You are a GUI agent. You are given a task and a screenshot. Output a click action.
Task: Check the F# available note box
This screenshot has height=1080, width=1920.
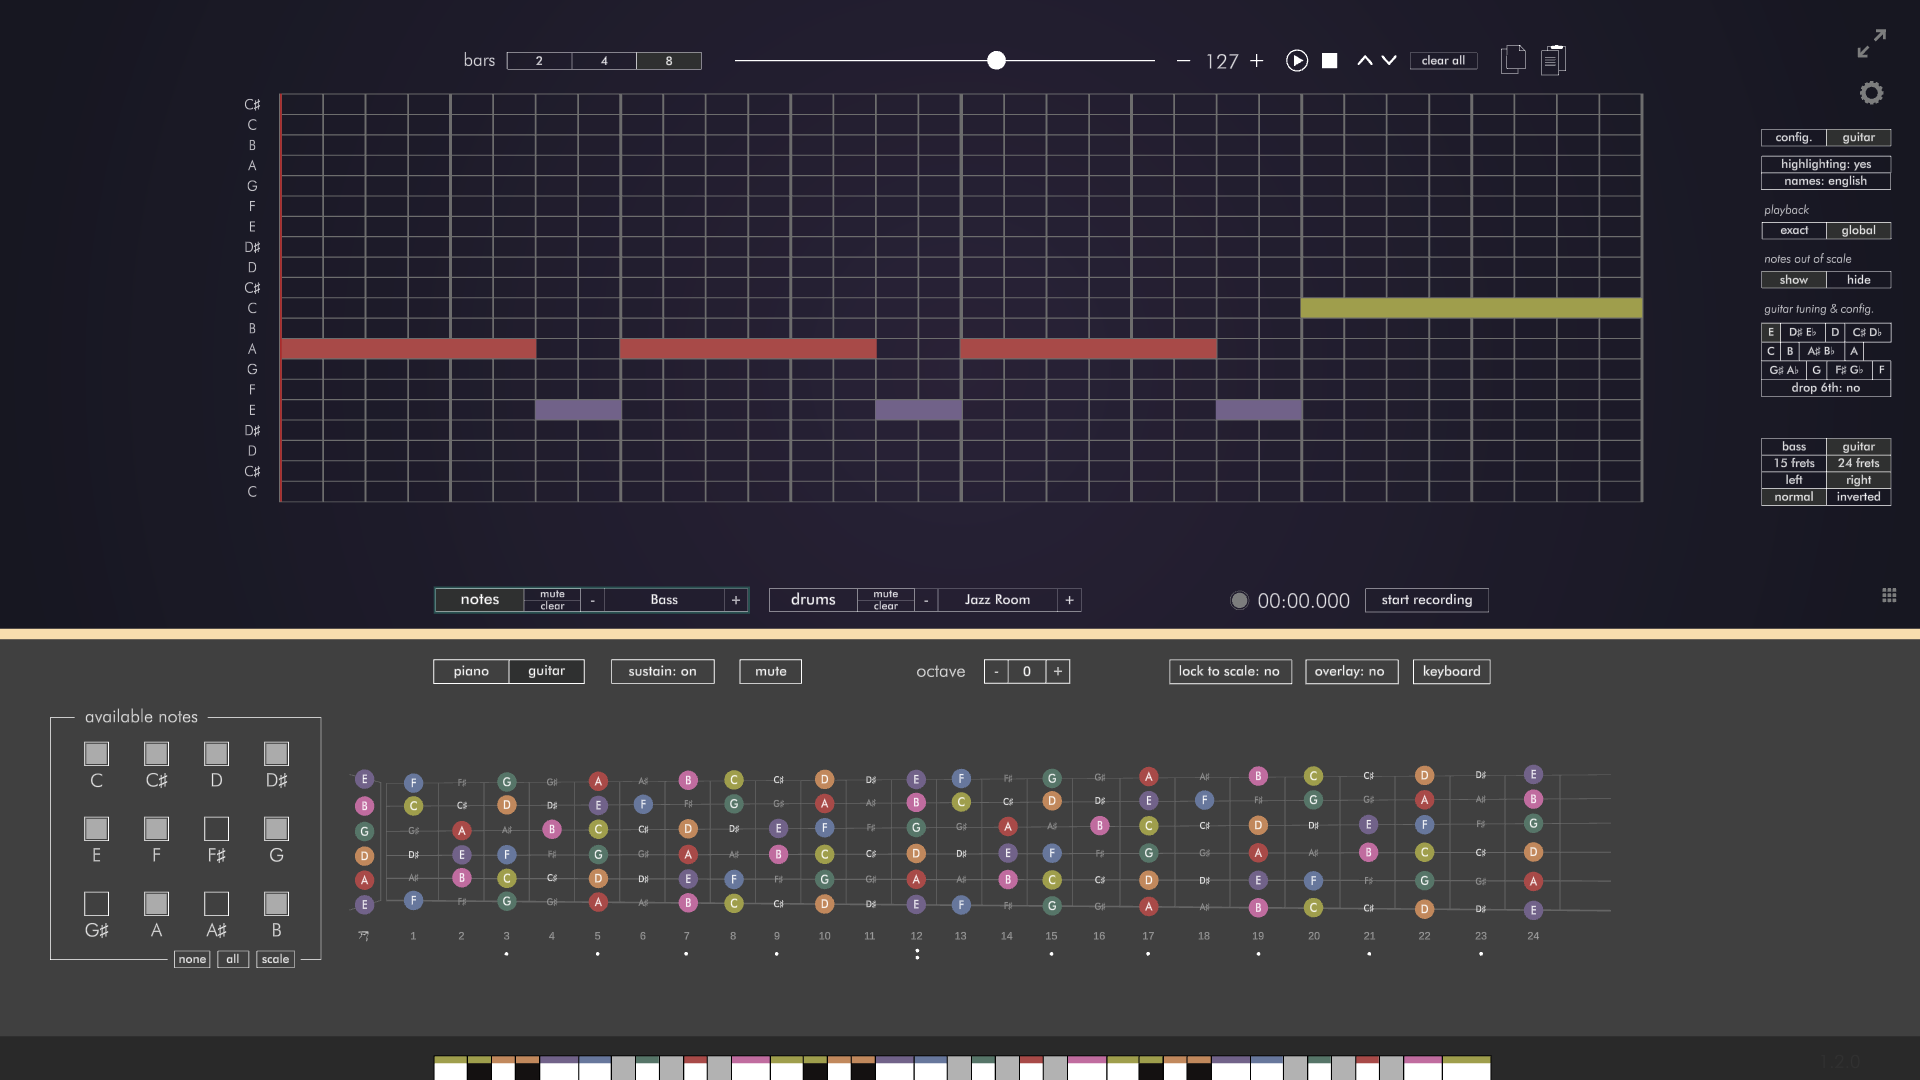pos(216,829)
